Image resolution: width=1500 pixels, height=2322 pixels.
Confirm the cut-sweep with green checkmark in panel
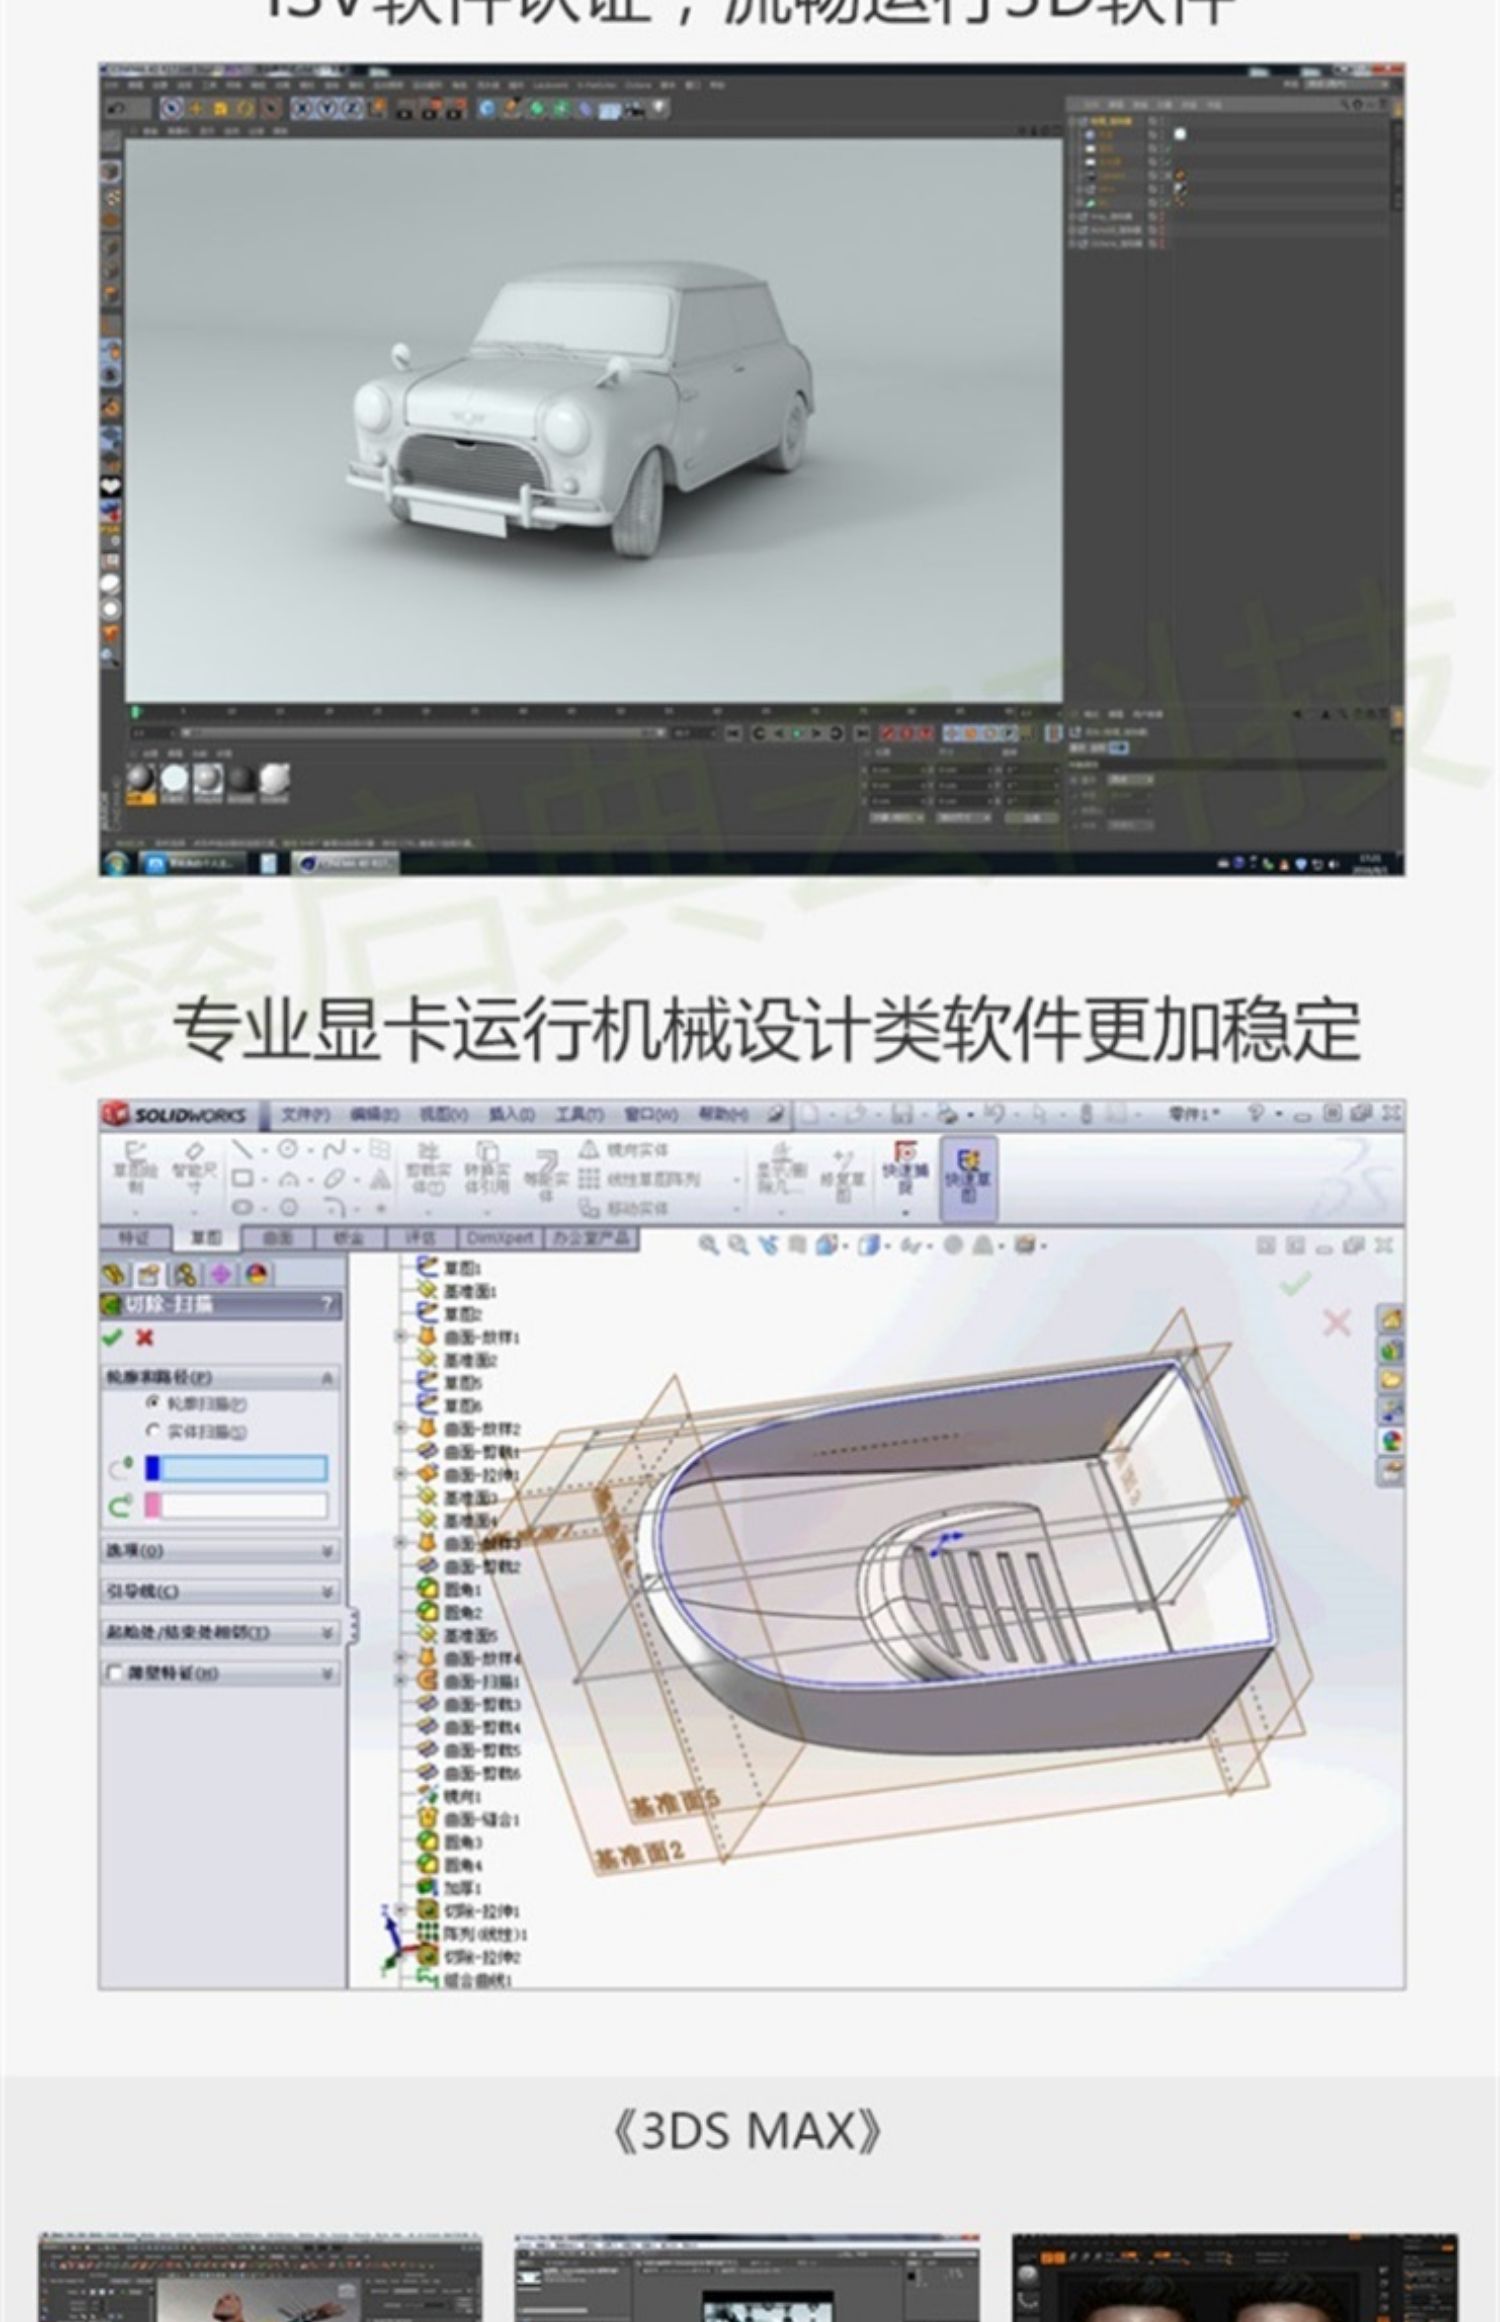pos(113,1337)
